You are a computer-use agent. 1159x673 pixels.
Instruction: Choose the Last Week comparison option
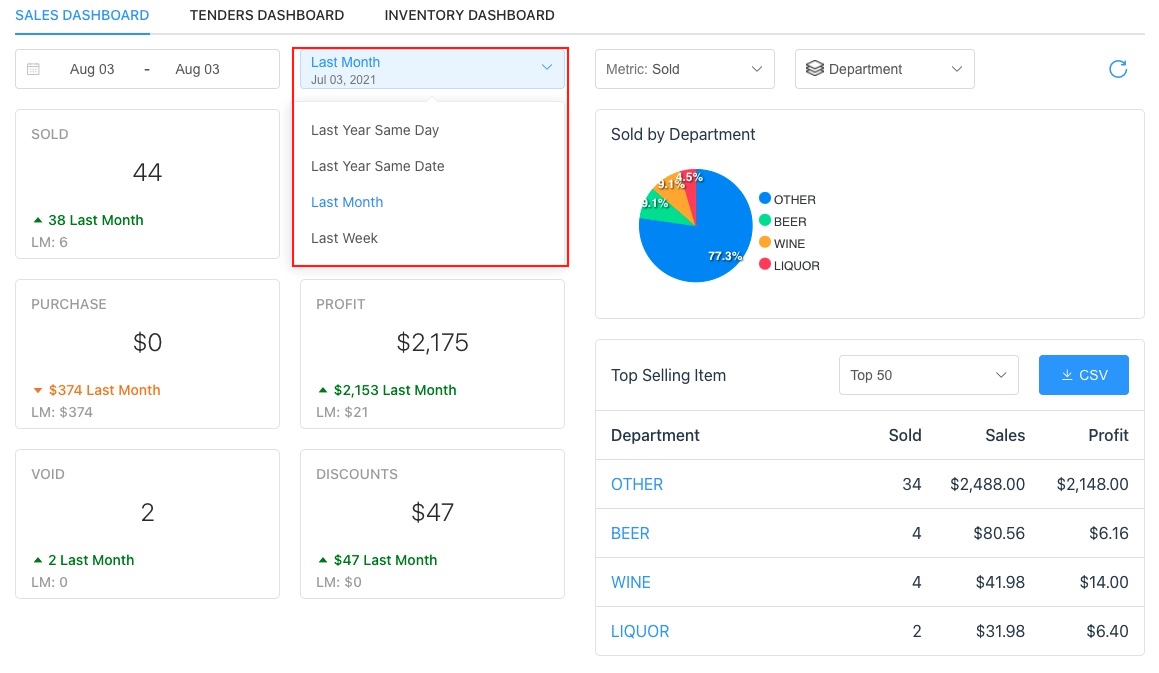344,238
